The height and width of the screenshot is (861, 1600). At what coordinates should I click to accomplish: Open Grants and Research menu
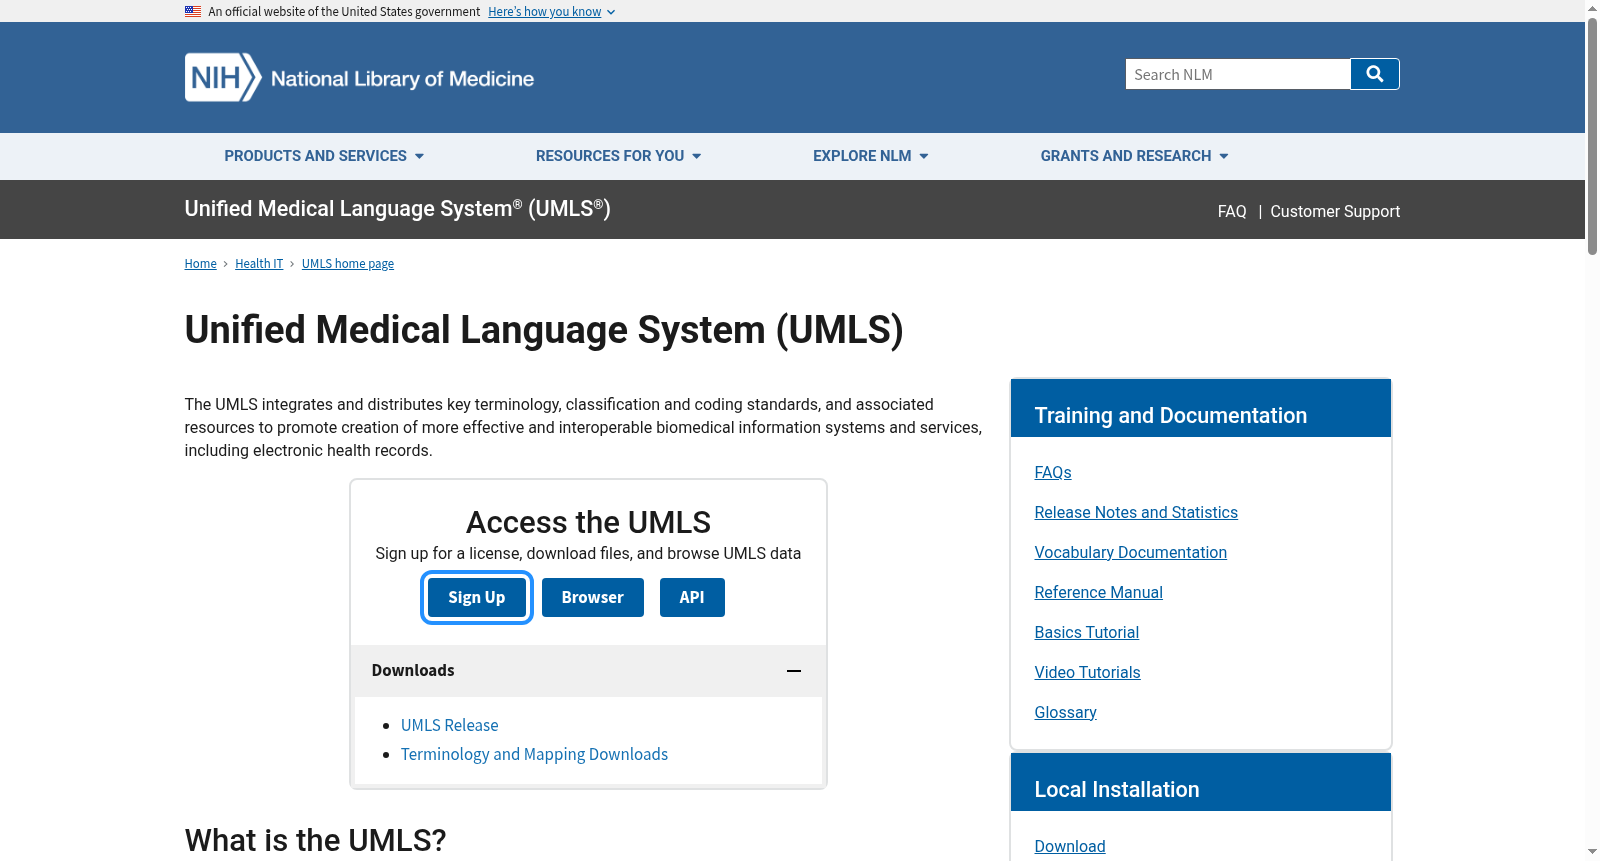point(1134,156)
